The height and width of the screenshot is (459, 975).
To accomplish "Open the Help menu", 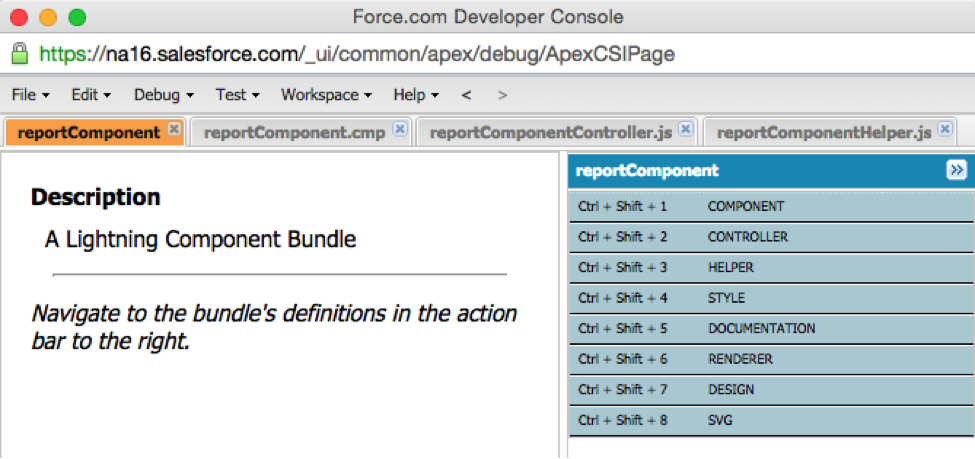I will tap(416, 95).
